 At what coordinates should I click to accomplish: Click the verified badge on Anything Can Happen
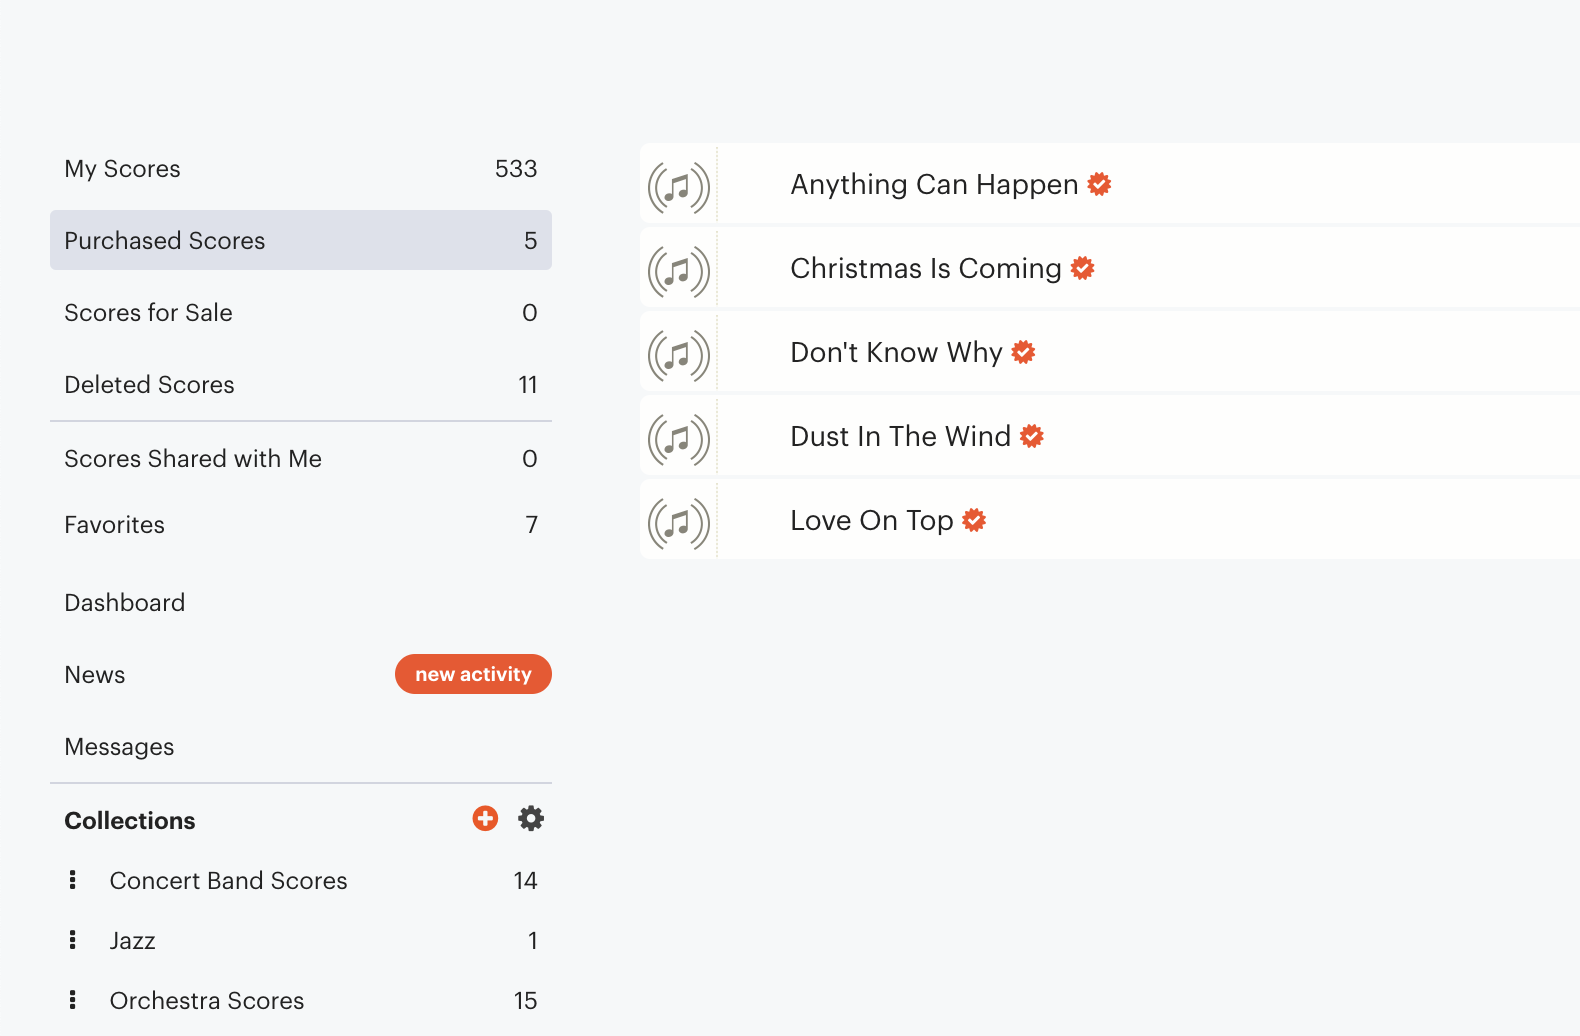click(1099, 184)
